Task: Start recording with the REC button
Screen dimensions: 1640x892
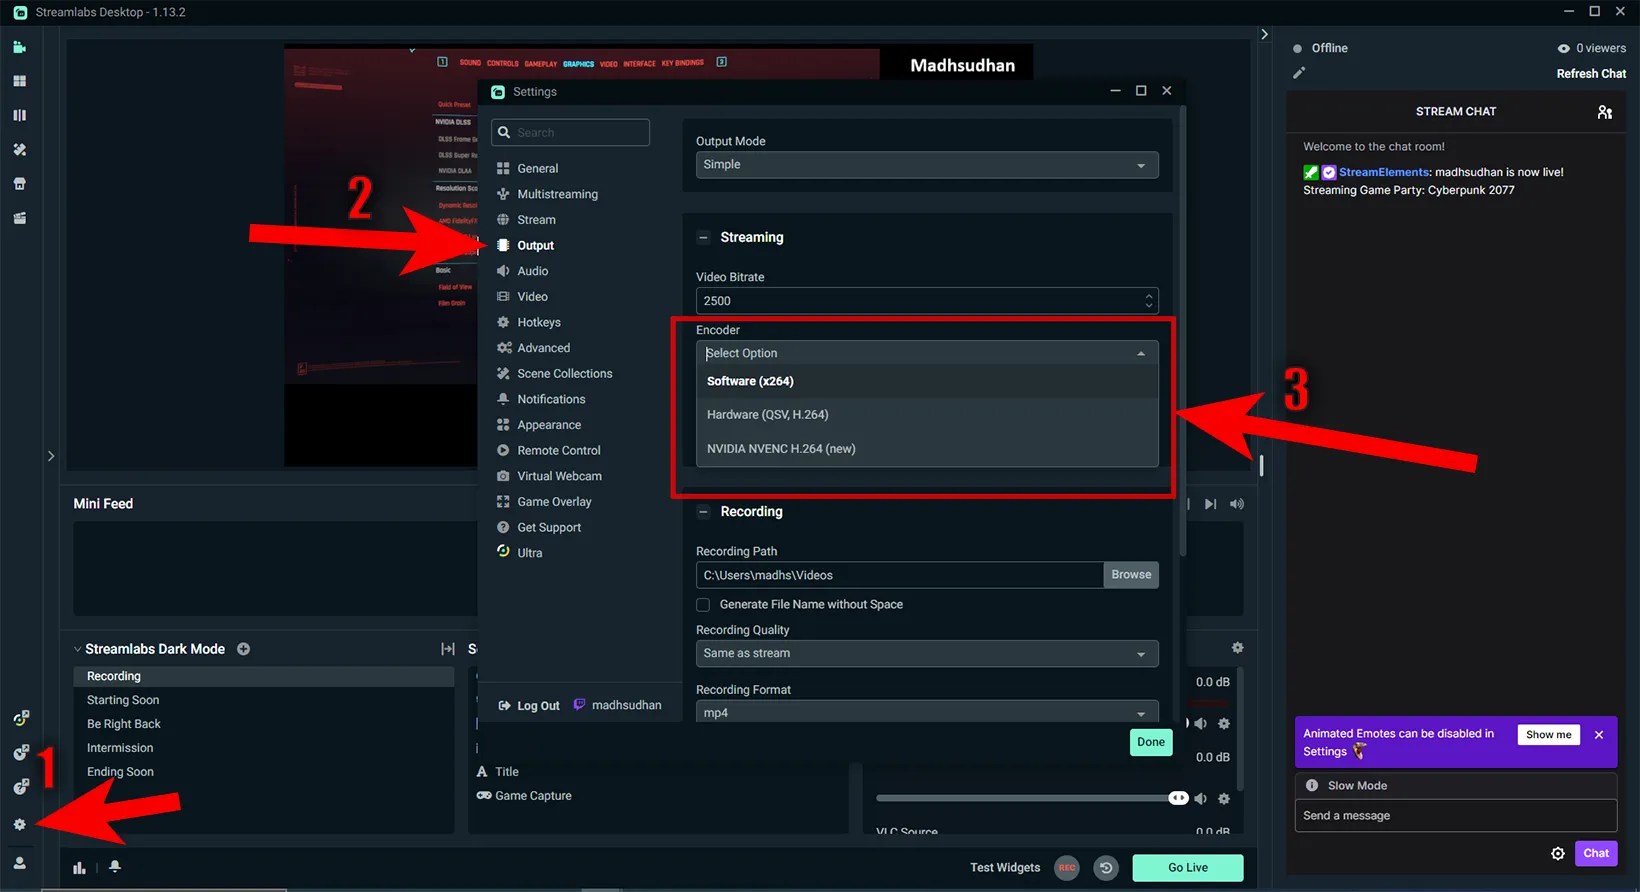Action: click(x=1067, y=868)
